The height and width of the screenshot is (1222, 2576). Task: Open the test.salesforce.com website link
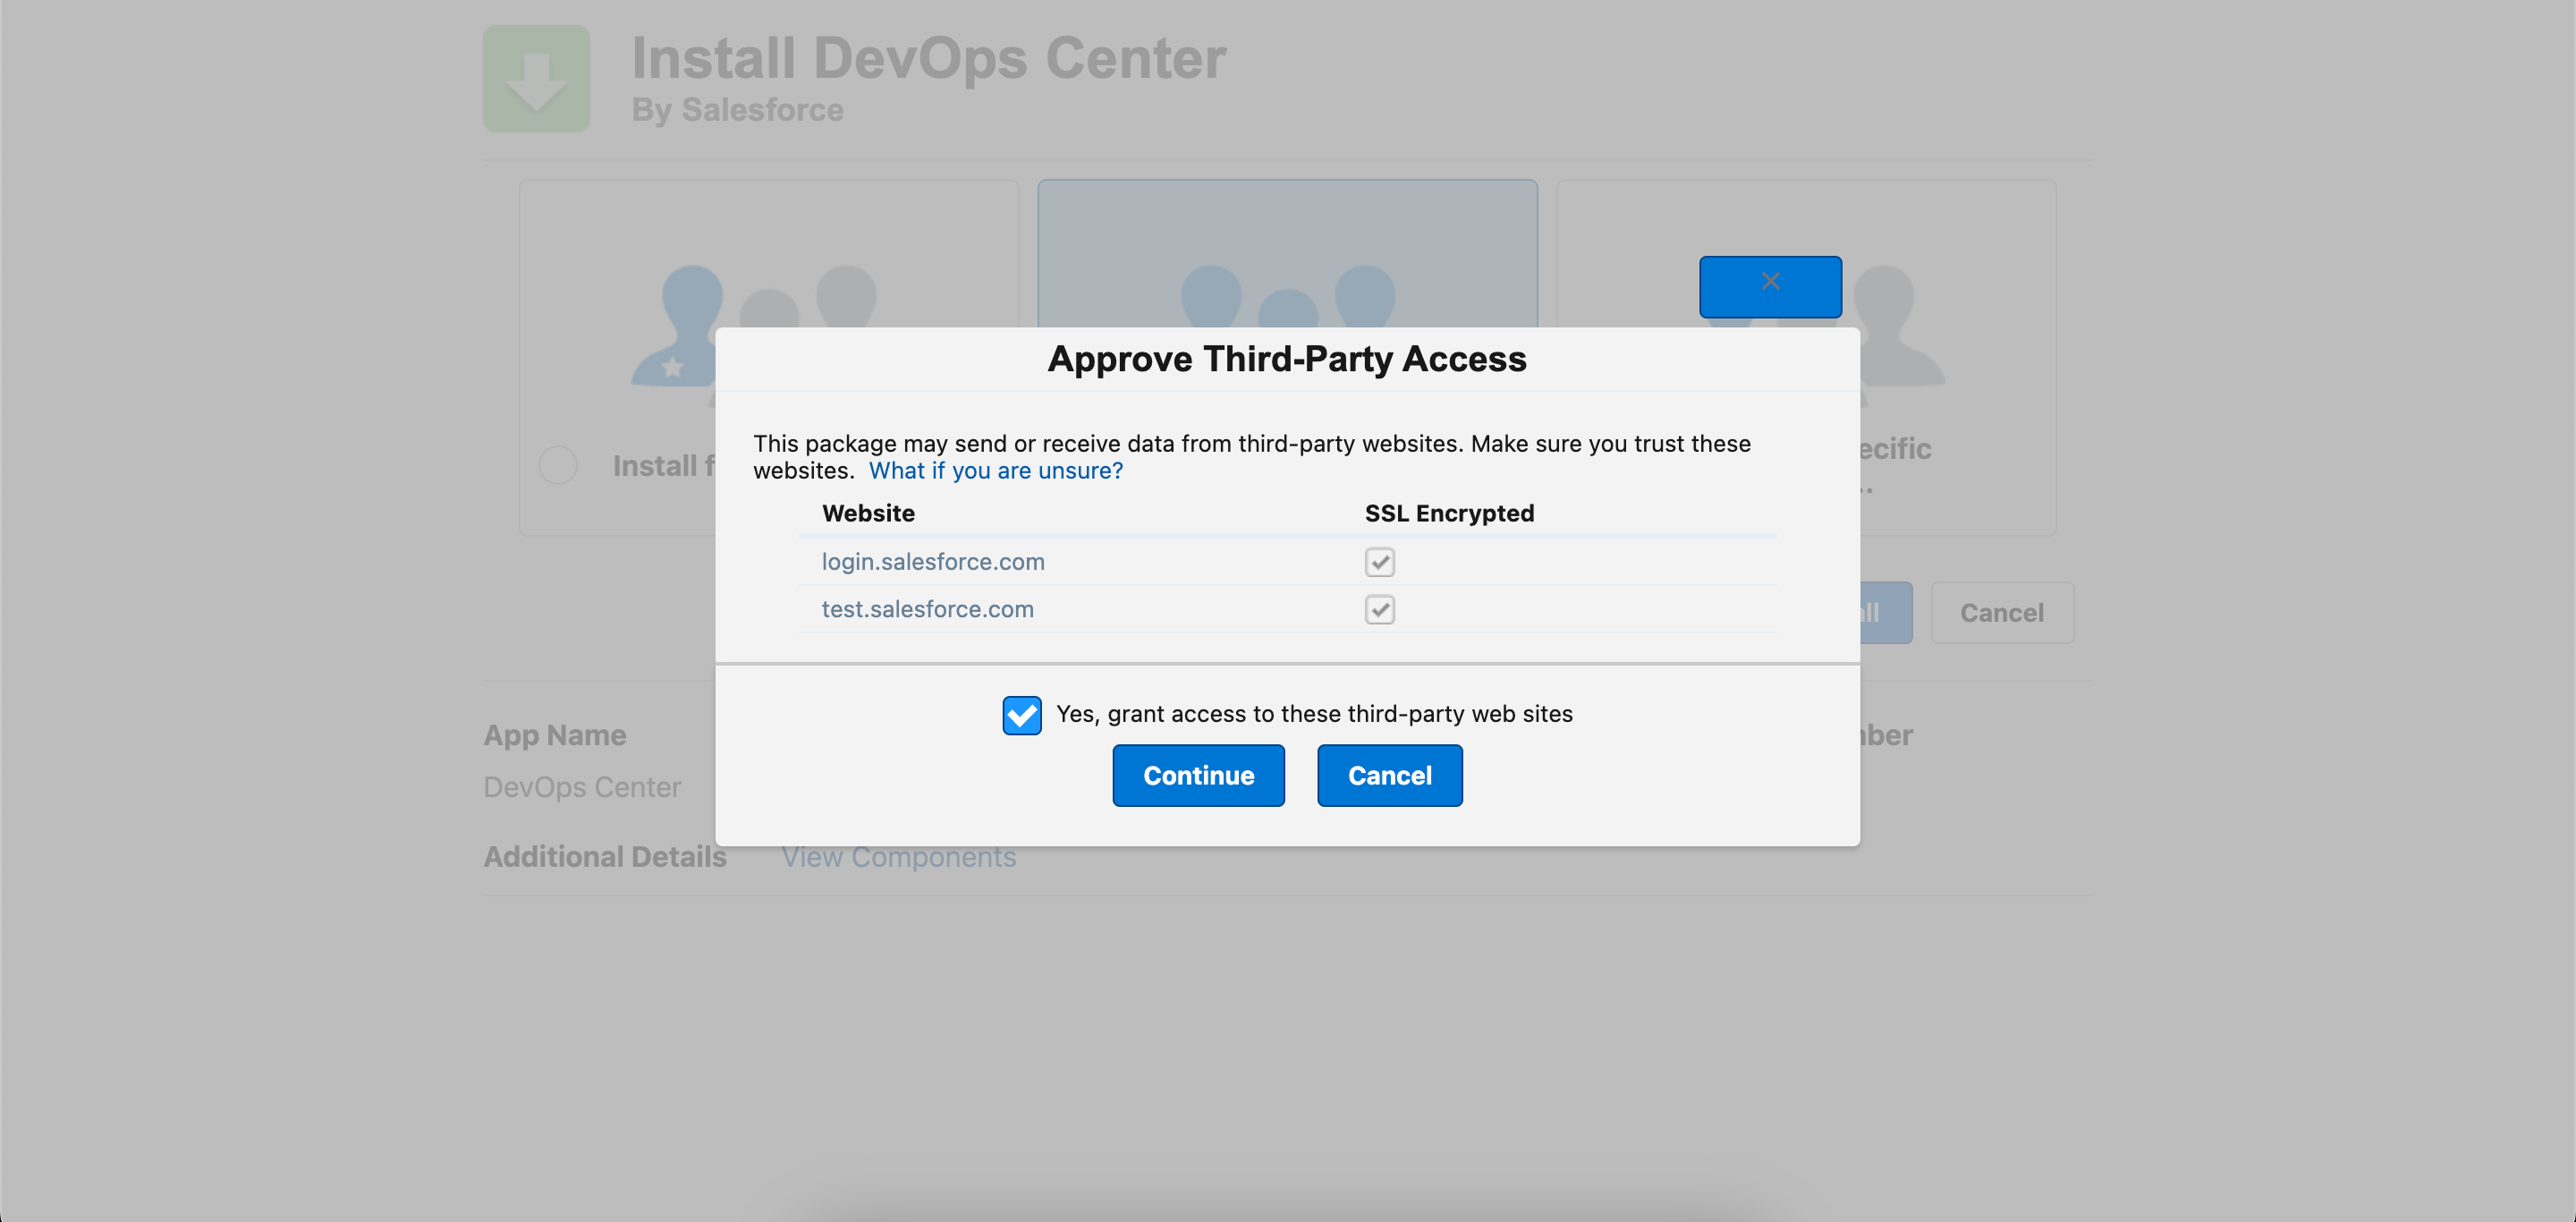tap(927, 609)
